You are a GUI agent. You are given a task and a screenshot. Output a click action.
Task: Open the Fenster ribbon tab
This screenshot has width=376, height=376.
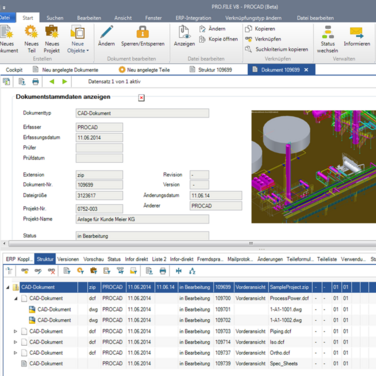click(x=153, y=18)
